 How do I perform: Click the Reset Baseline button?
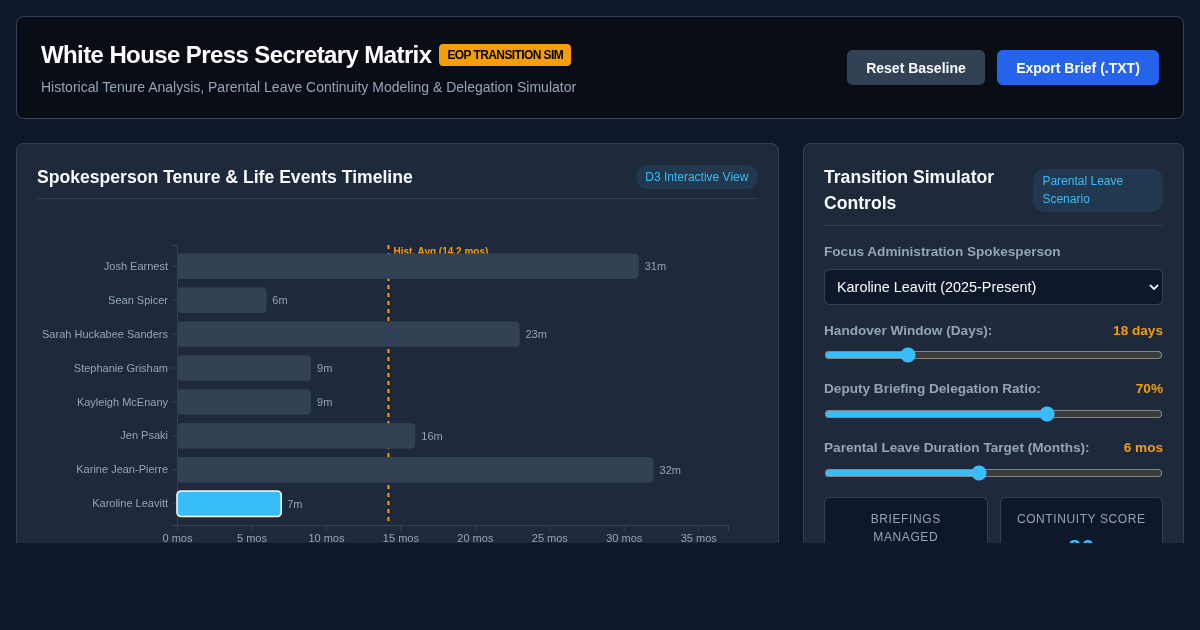[x=916, y=68]
